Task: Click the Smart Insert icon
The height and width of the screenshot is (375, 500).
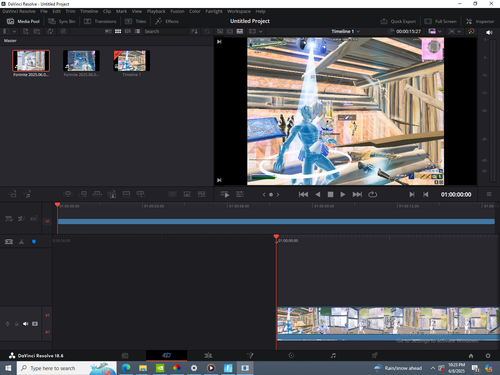Action: (x=68, y=194)
